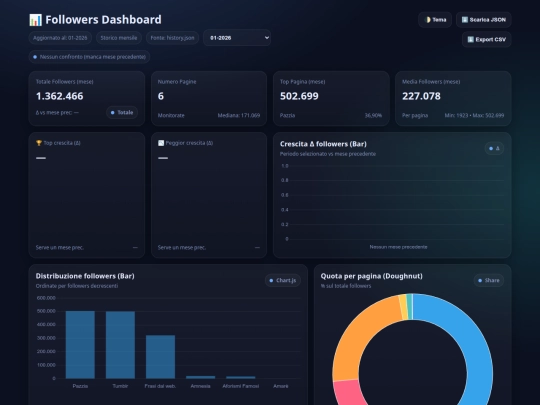Click the delta badge in Crescita chart

[494, 148]
